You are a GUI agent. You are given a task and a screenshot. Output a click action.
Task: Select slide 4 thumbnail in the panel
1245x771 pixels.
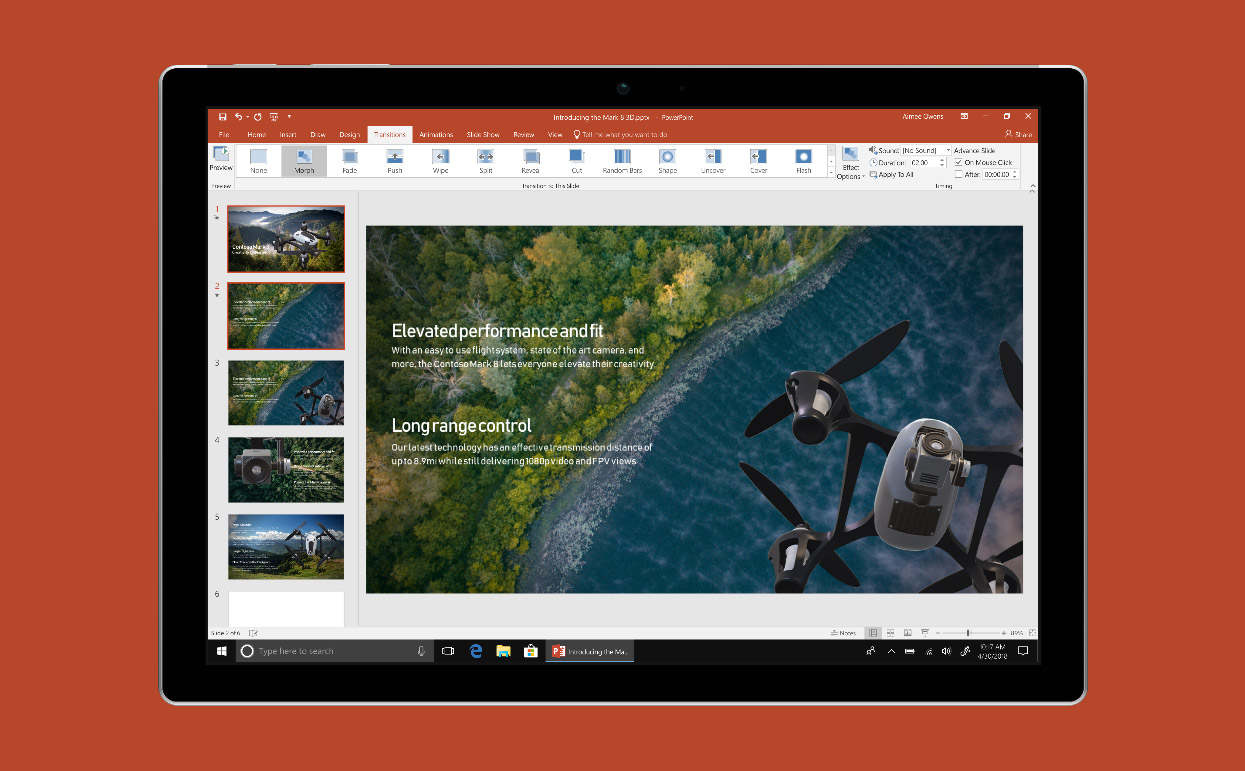click(x=286, y=469)
